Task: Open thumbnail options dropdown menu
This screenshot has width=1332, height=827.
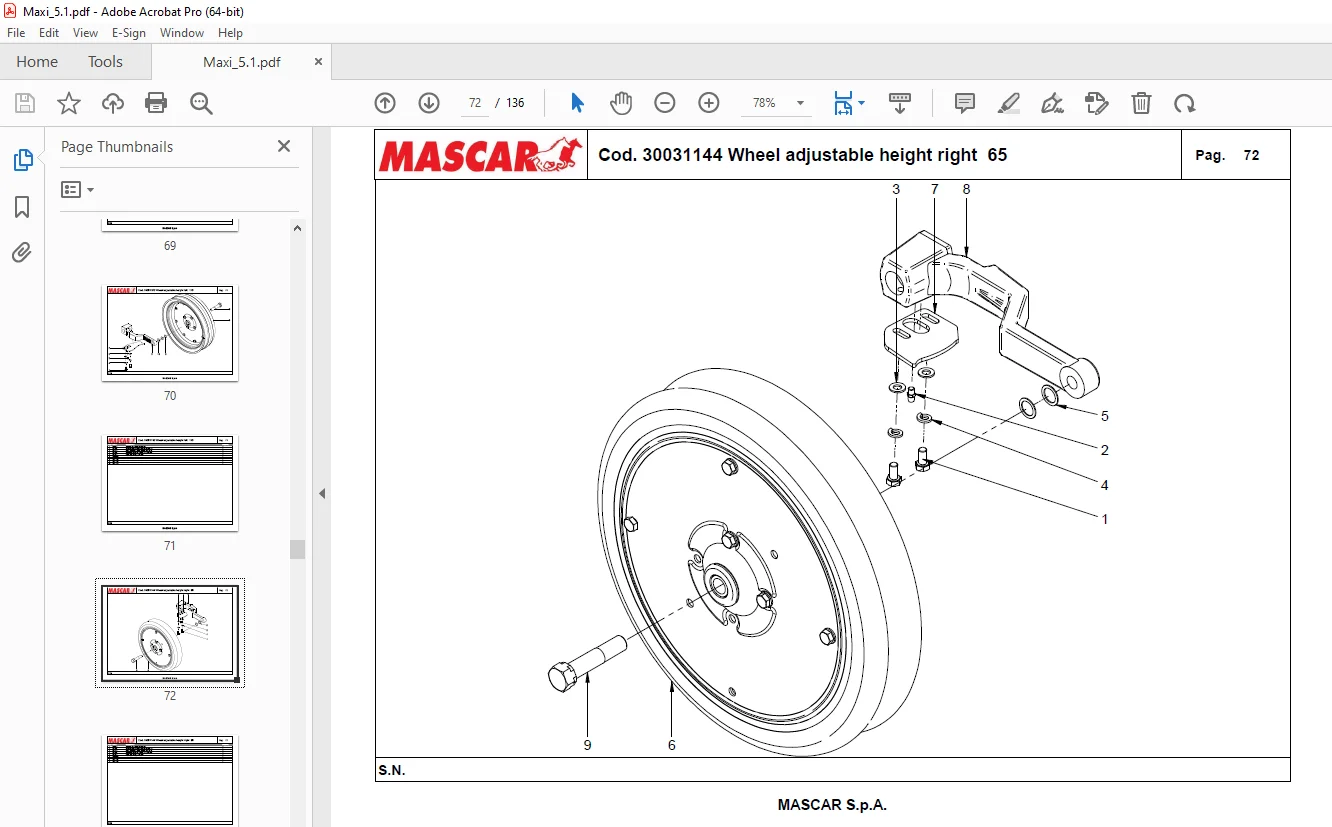Action: click(78, 189)
